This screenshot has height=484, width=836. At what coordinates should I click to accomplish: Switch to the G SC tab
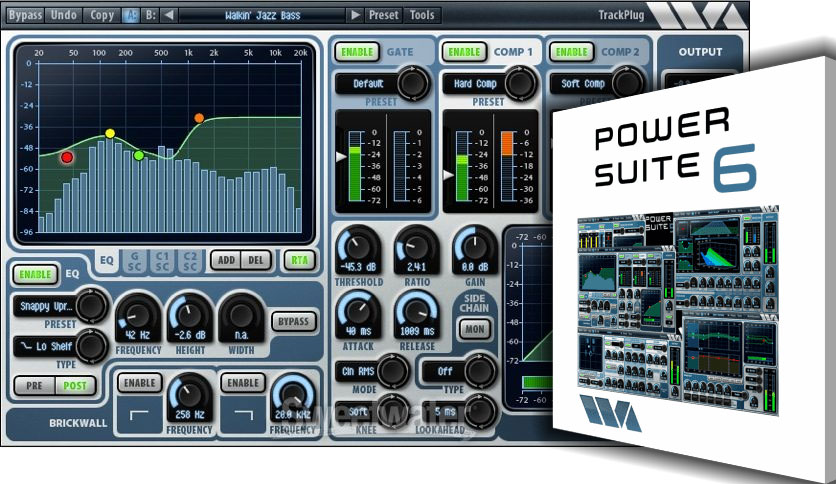pos(134,261)
